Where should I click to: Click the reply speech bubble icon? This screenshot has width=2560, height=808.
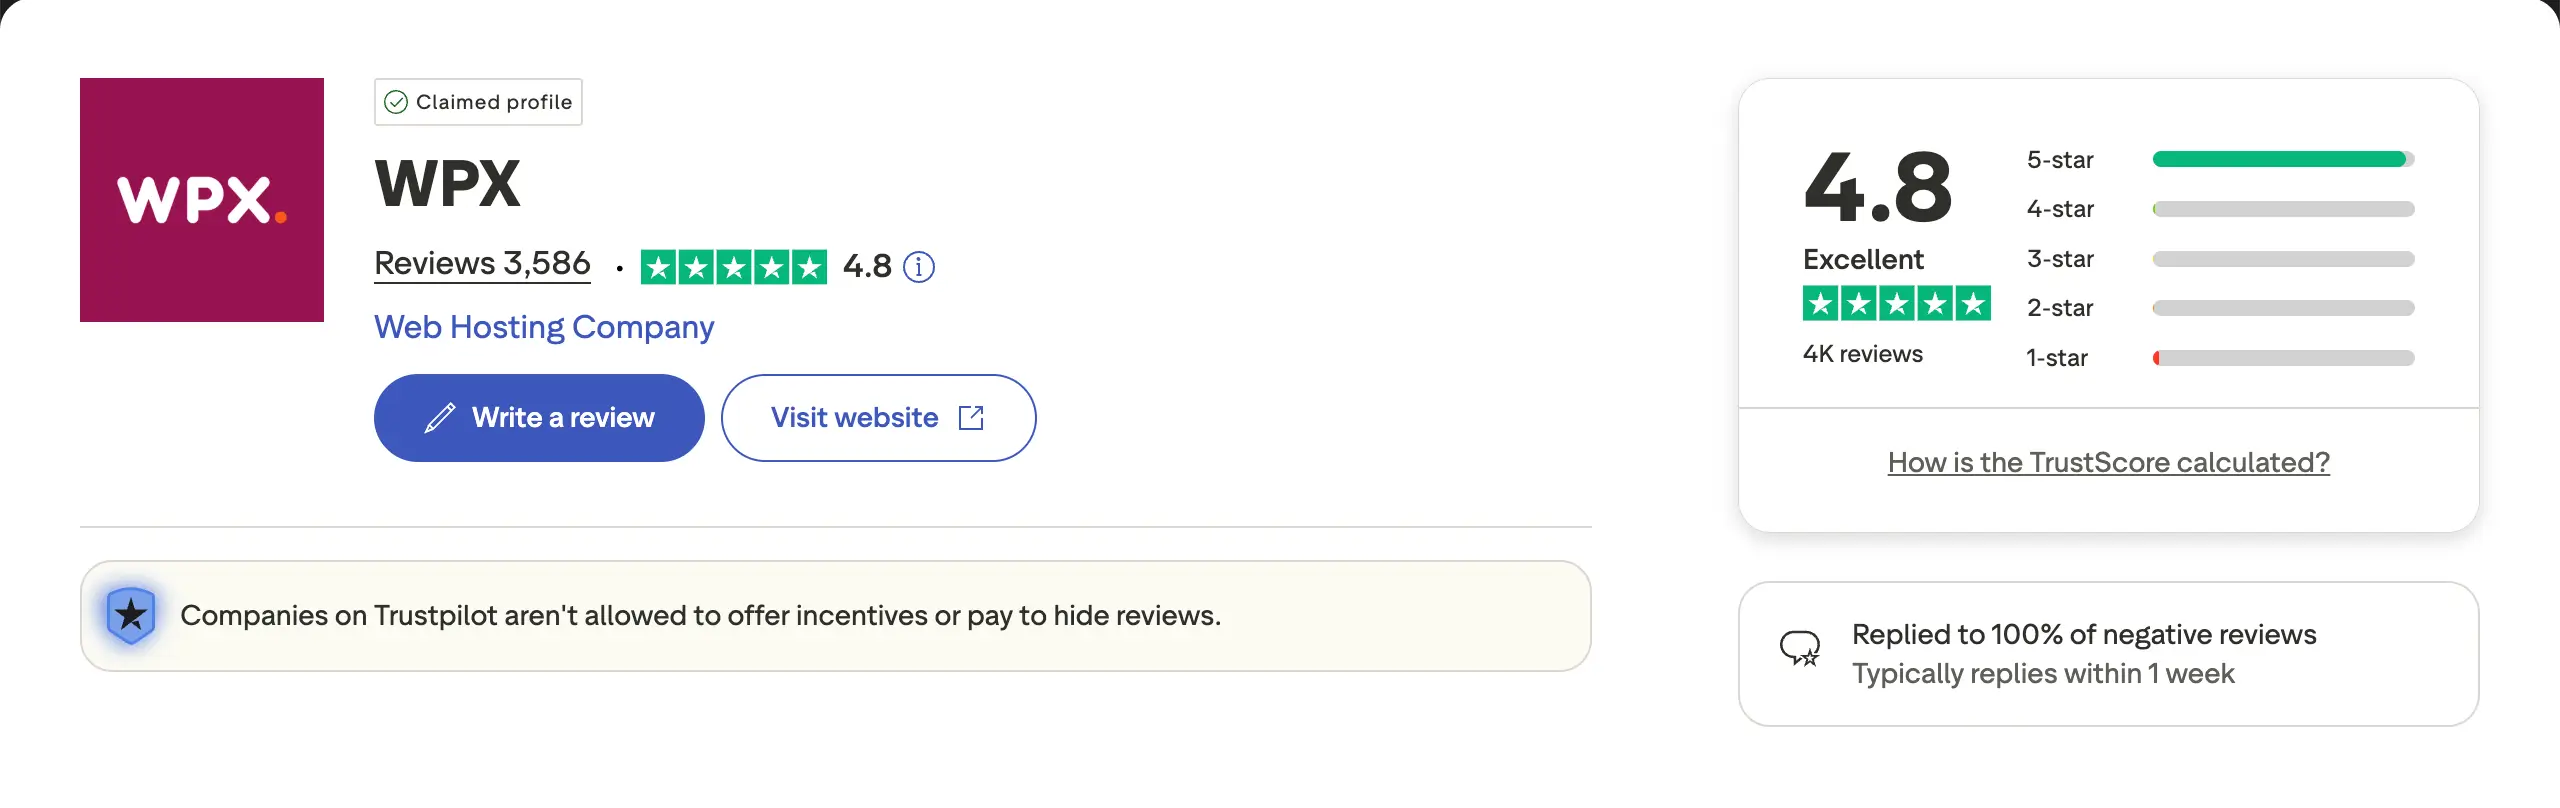(x=1800, y=650)
